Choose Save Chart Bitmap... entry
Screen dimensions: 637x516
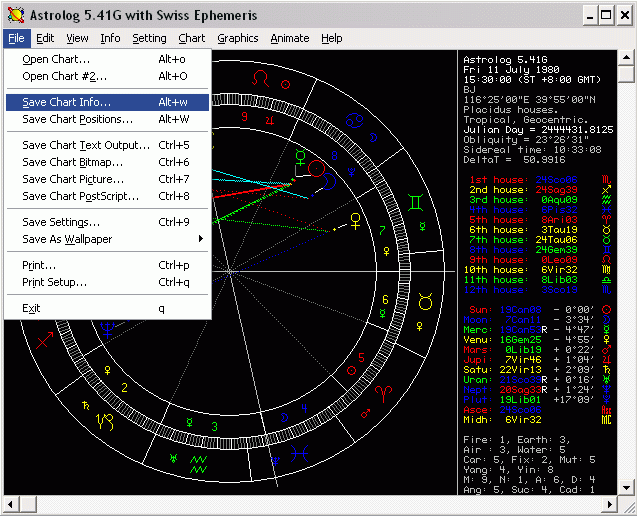tap(108, 163)
